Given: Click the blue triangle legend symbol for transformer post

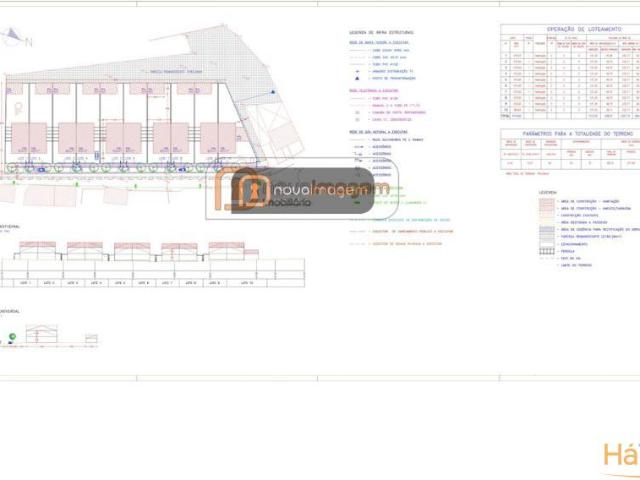Looking at the screenshot, I should click(357, 78).
